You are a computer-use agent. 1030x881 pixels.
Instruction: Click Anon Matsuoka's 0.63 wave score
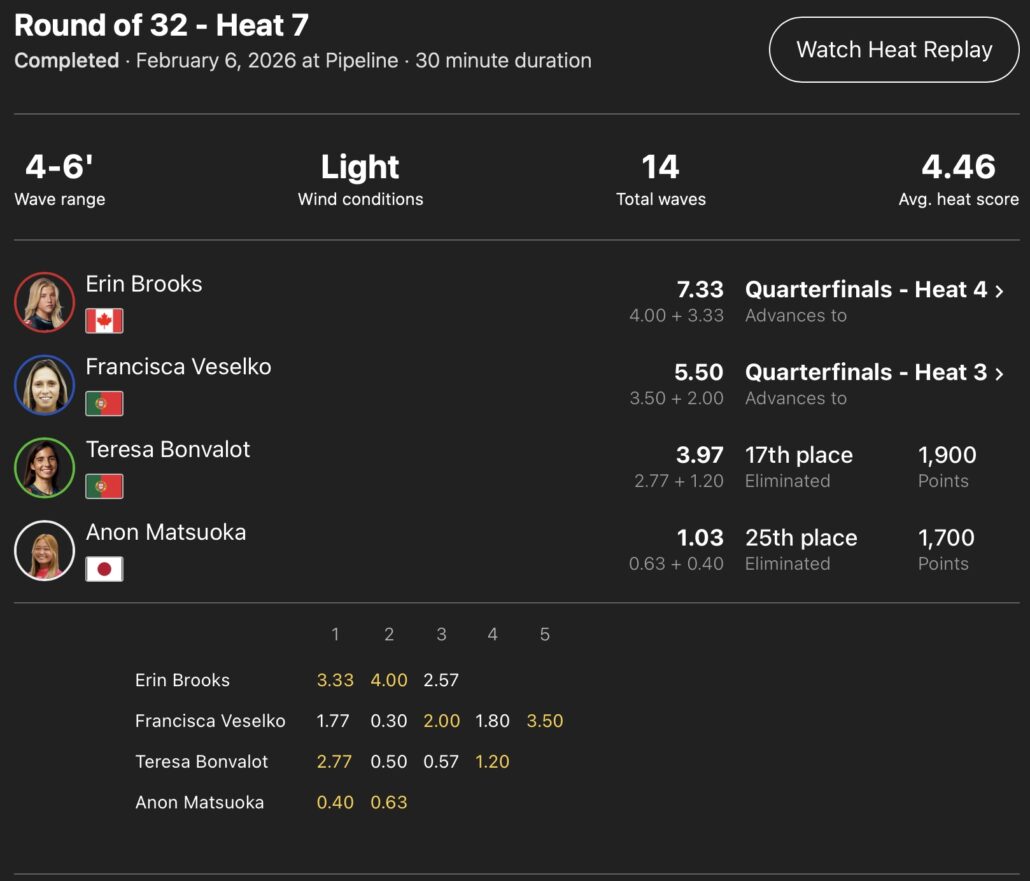389,802
